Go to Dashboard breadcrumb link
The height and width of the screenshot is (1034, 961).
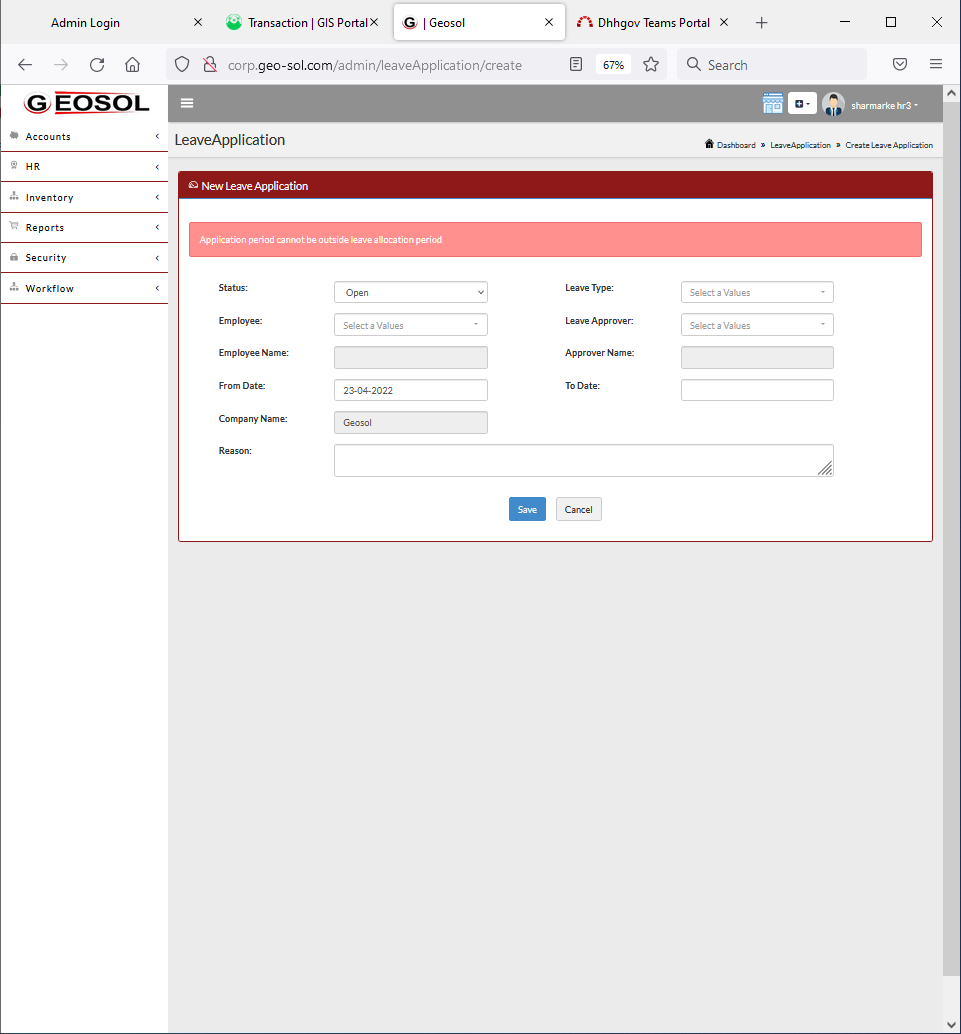[736, 145]
